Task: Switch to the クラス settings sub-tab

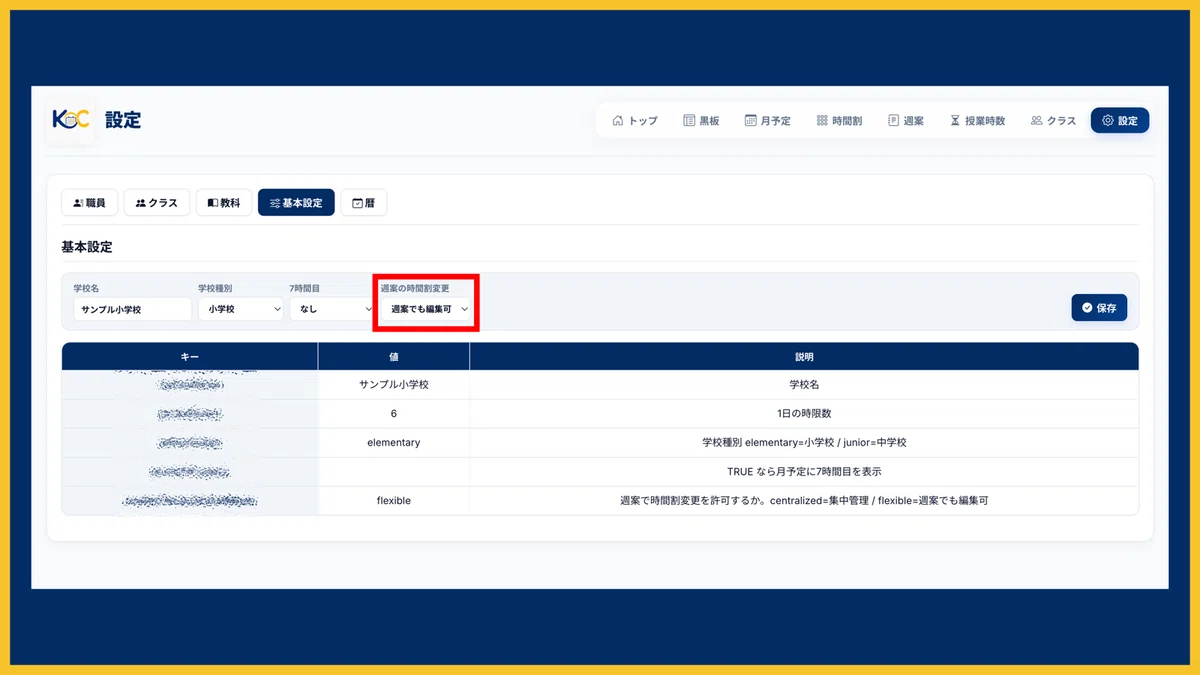Action: 157,202
